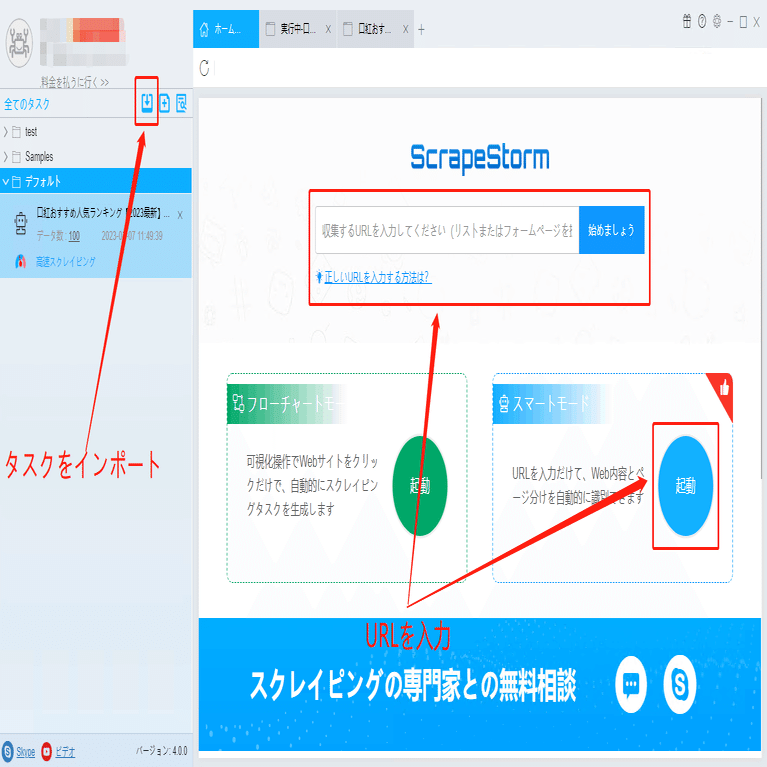The image size is (767, 767).
Task: Expand the Samples folder
Action: (5, 157)
